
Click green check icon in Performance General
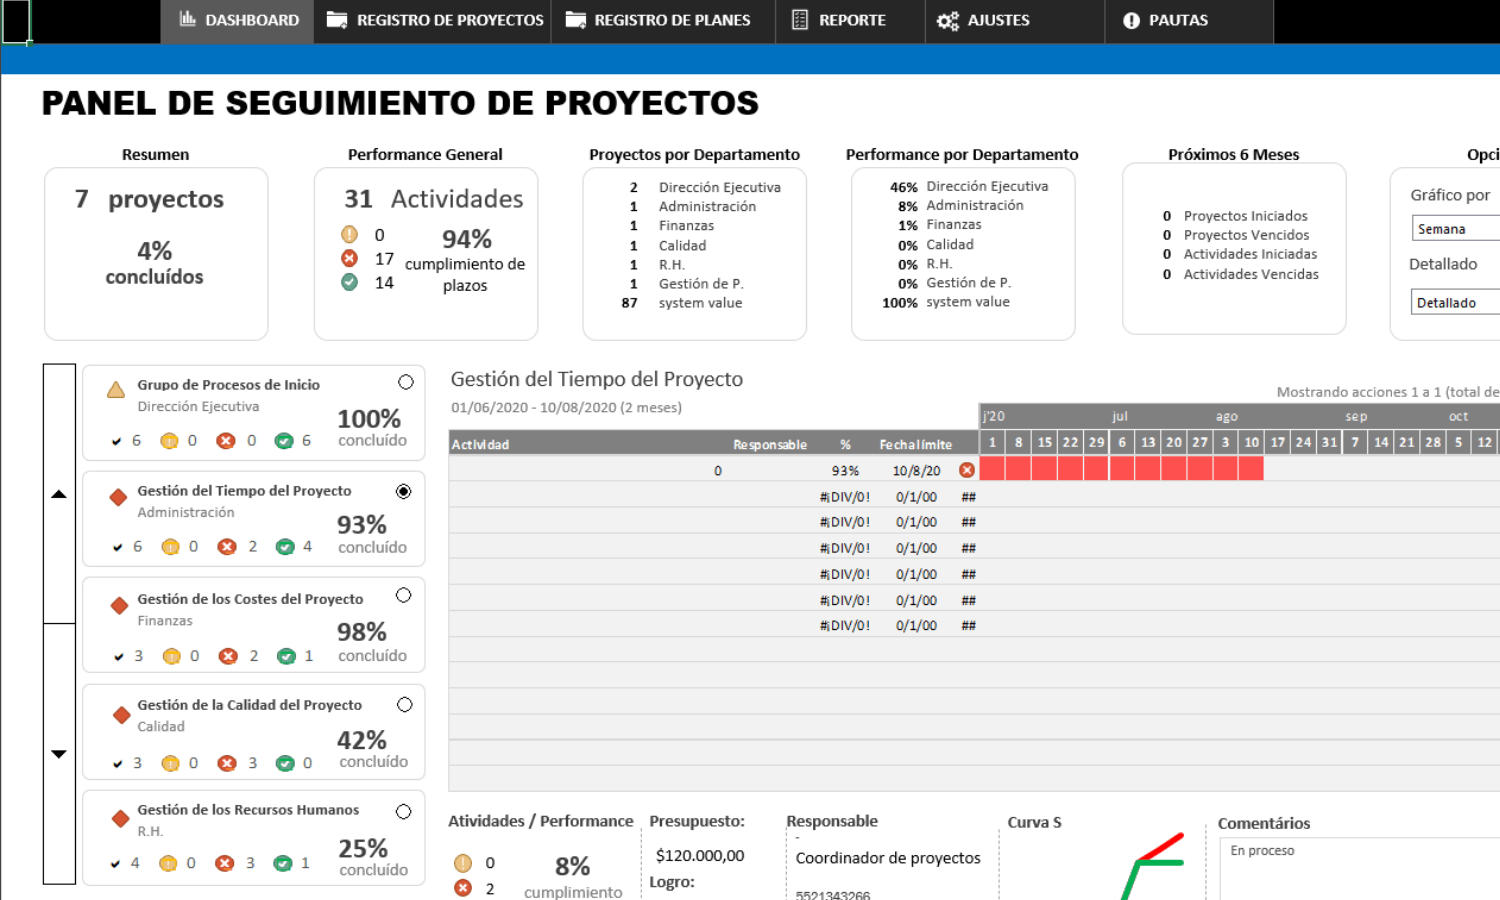[349, 282]
